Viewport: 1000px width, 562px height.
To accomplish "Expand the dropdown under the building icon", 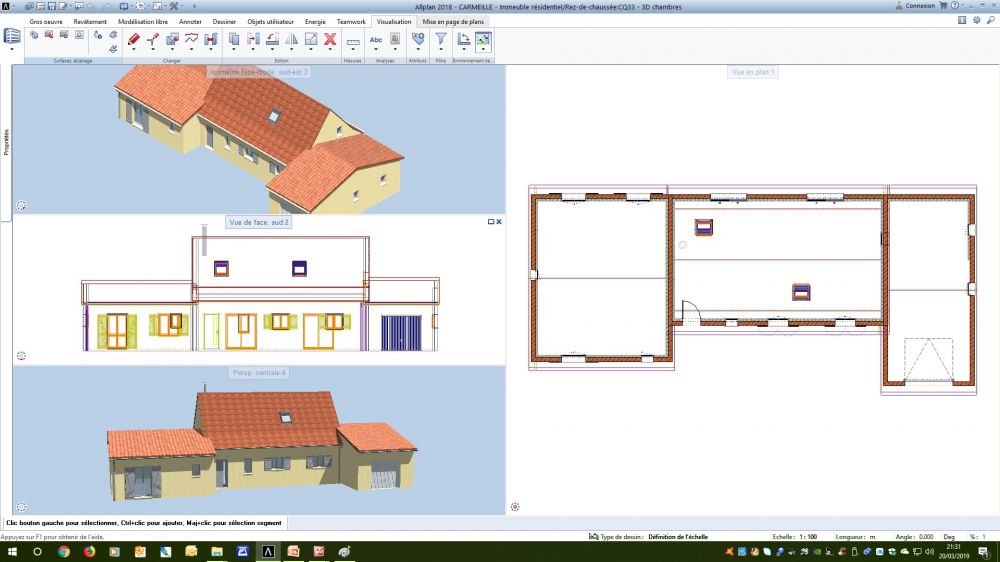I will tap(12, 48).
